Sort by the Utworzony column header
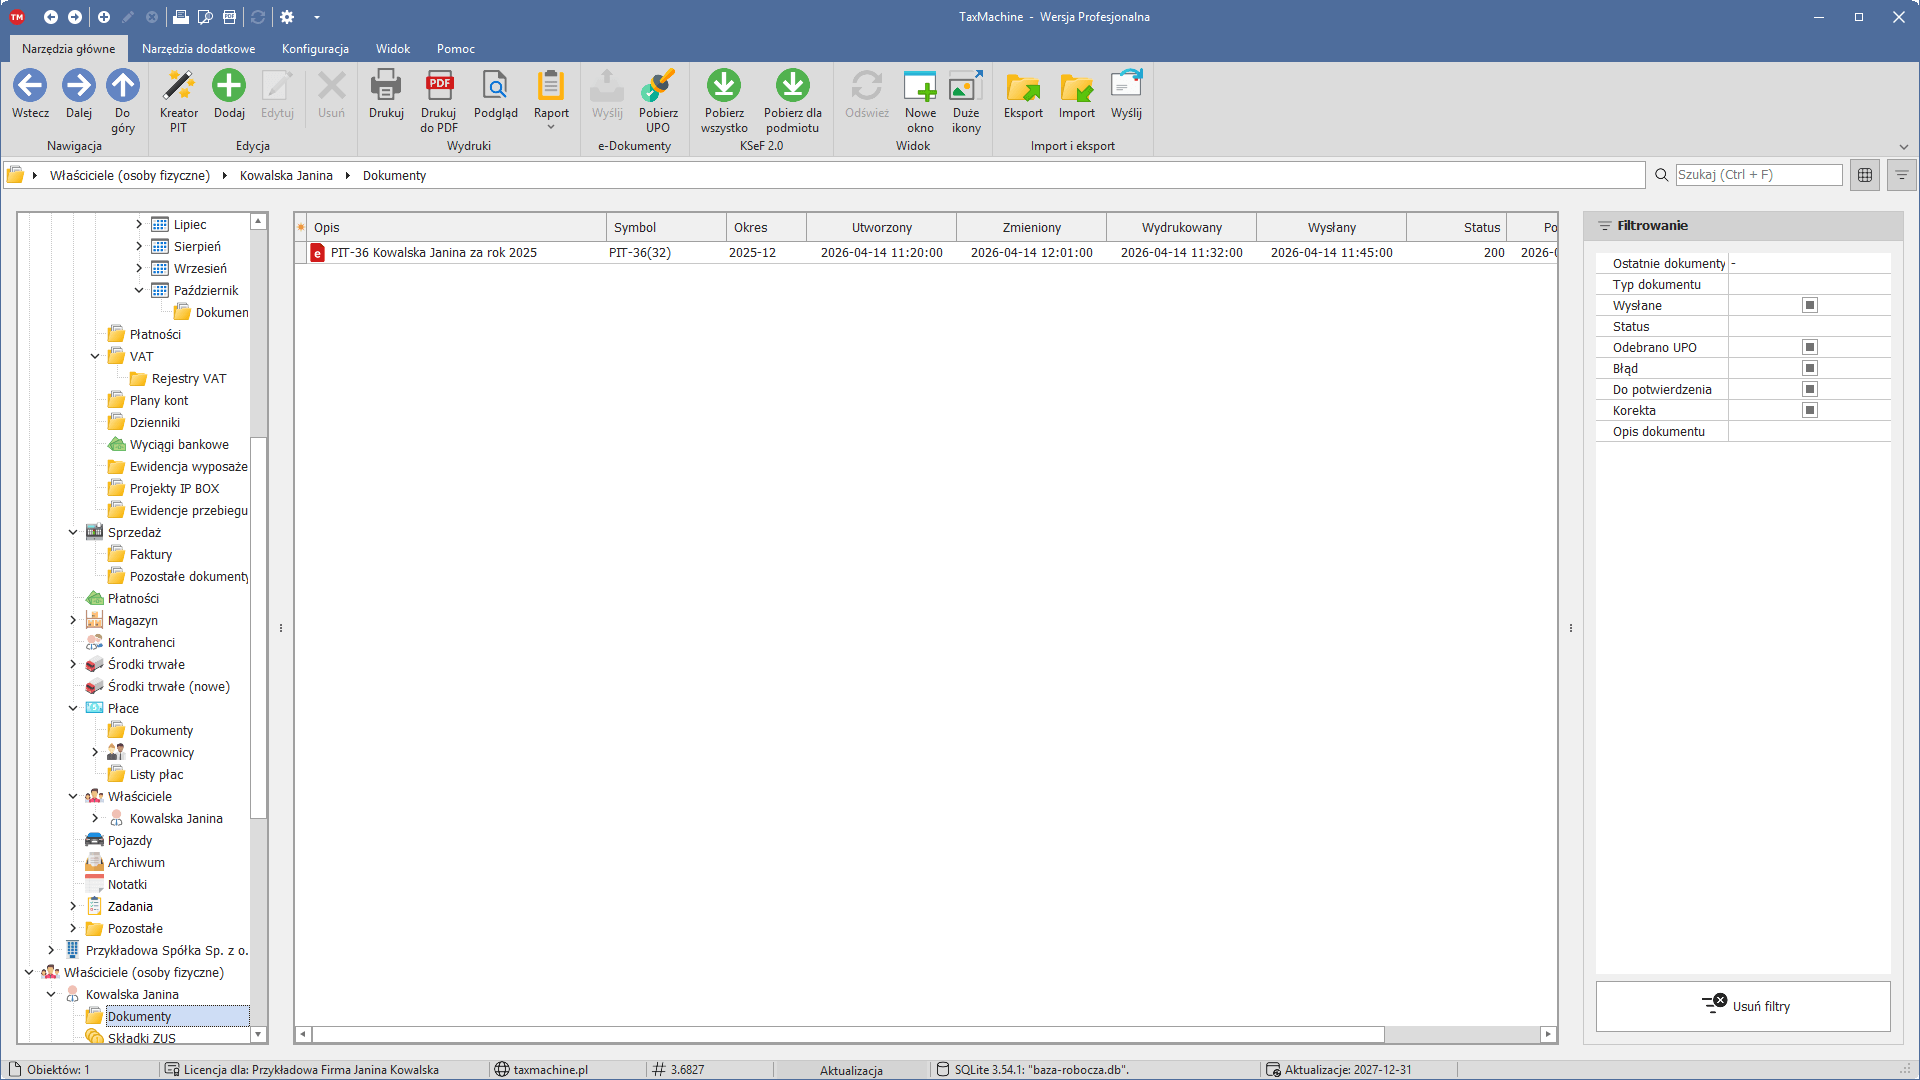Image resolution: width=1920 pixels, height=1080 pixels. (881, 227)
